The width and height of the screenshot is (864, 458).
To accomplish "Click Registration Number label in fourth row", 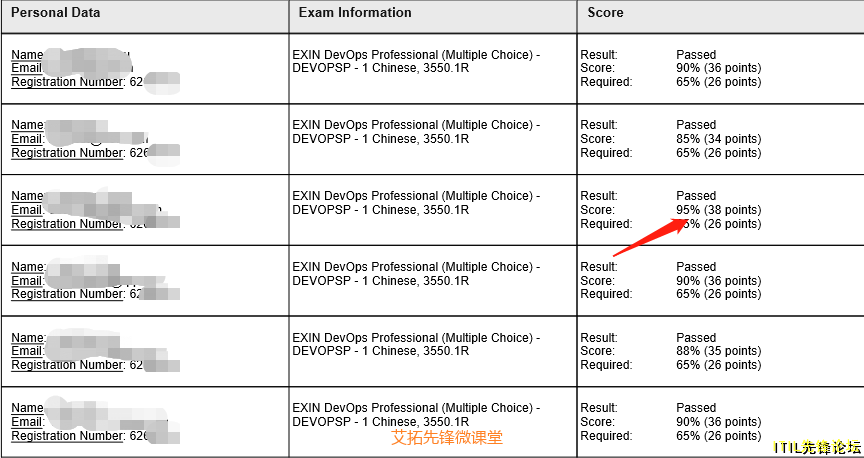I will point(67,294).
